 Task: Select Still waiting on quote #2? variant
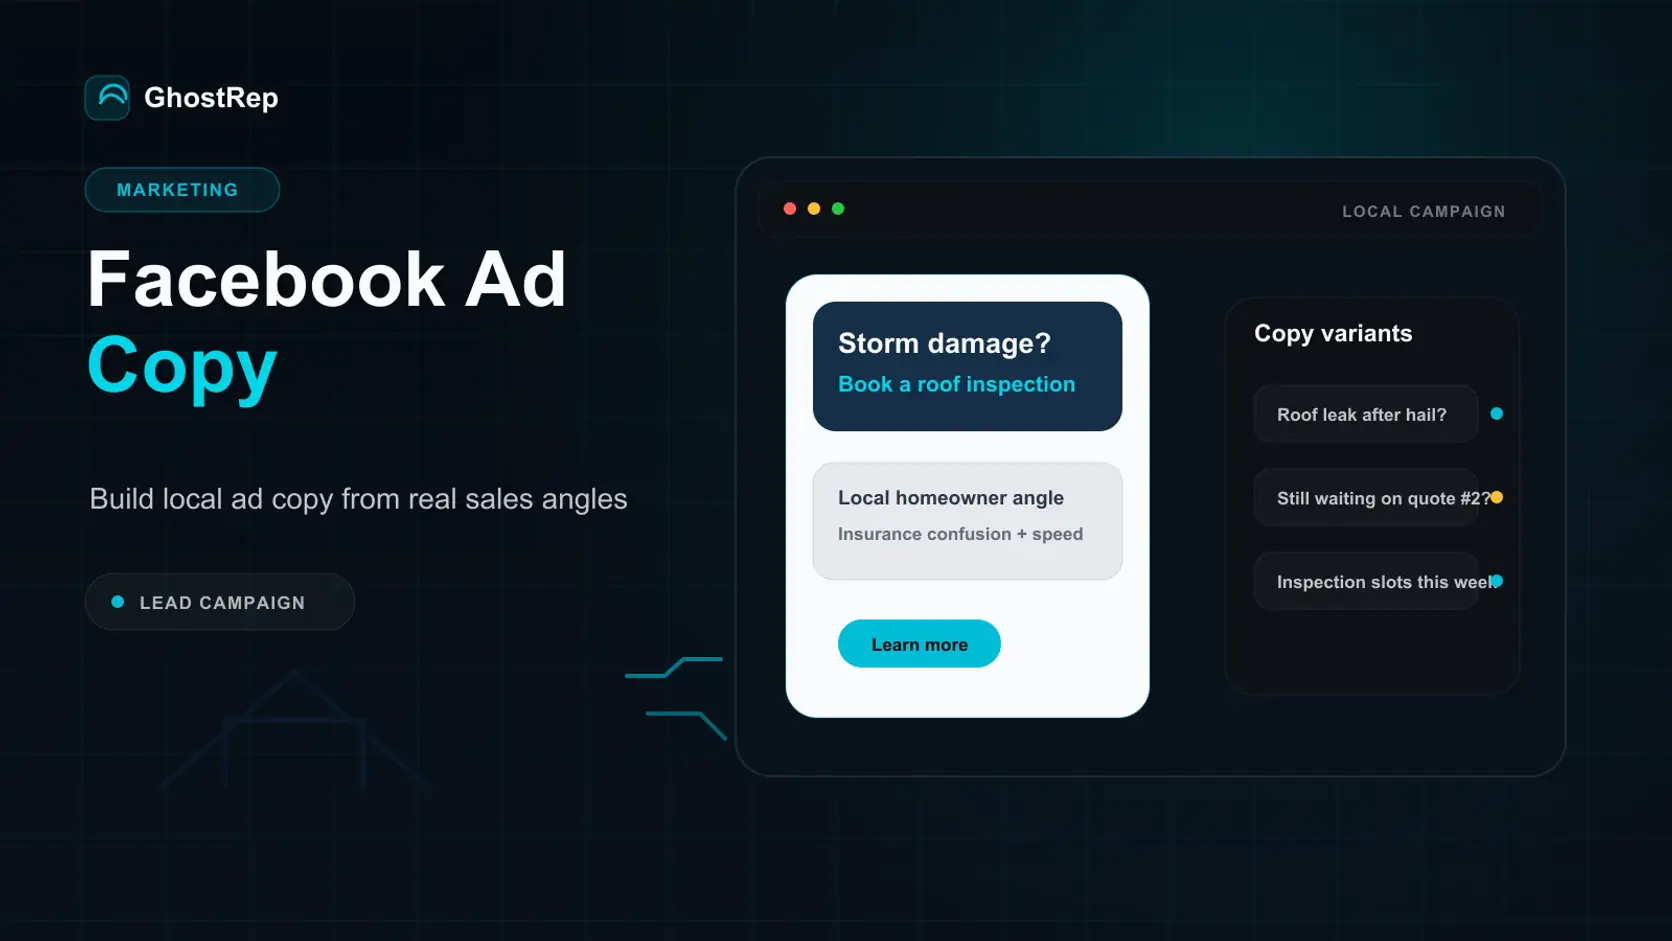pos(1365,498)
